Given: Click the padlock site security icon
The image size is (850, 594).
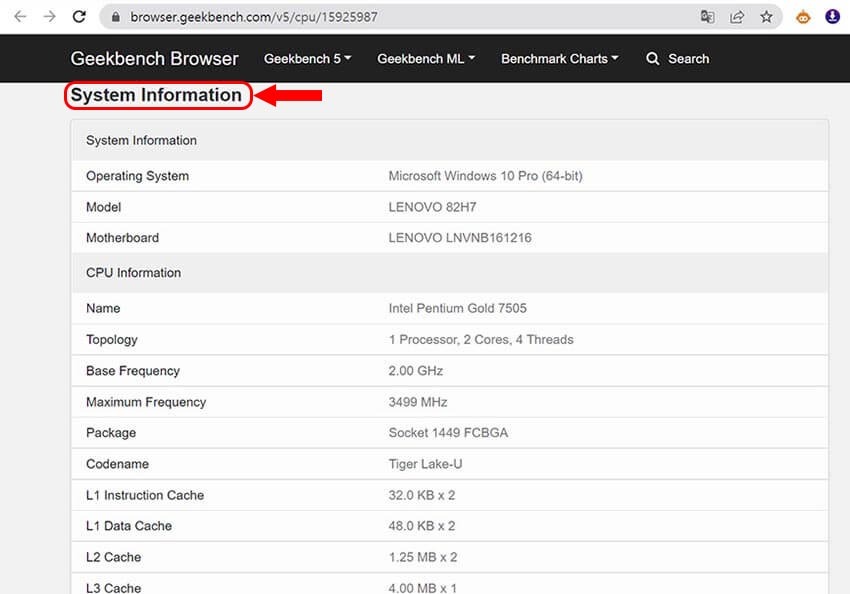Looking at the screenshot, I should 115,17.
